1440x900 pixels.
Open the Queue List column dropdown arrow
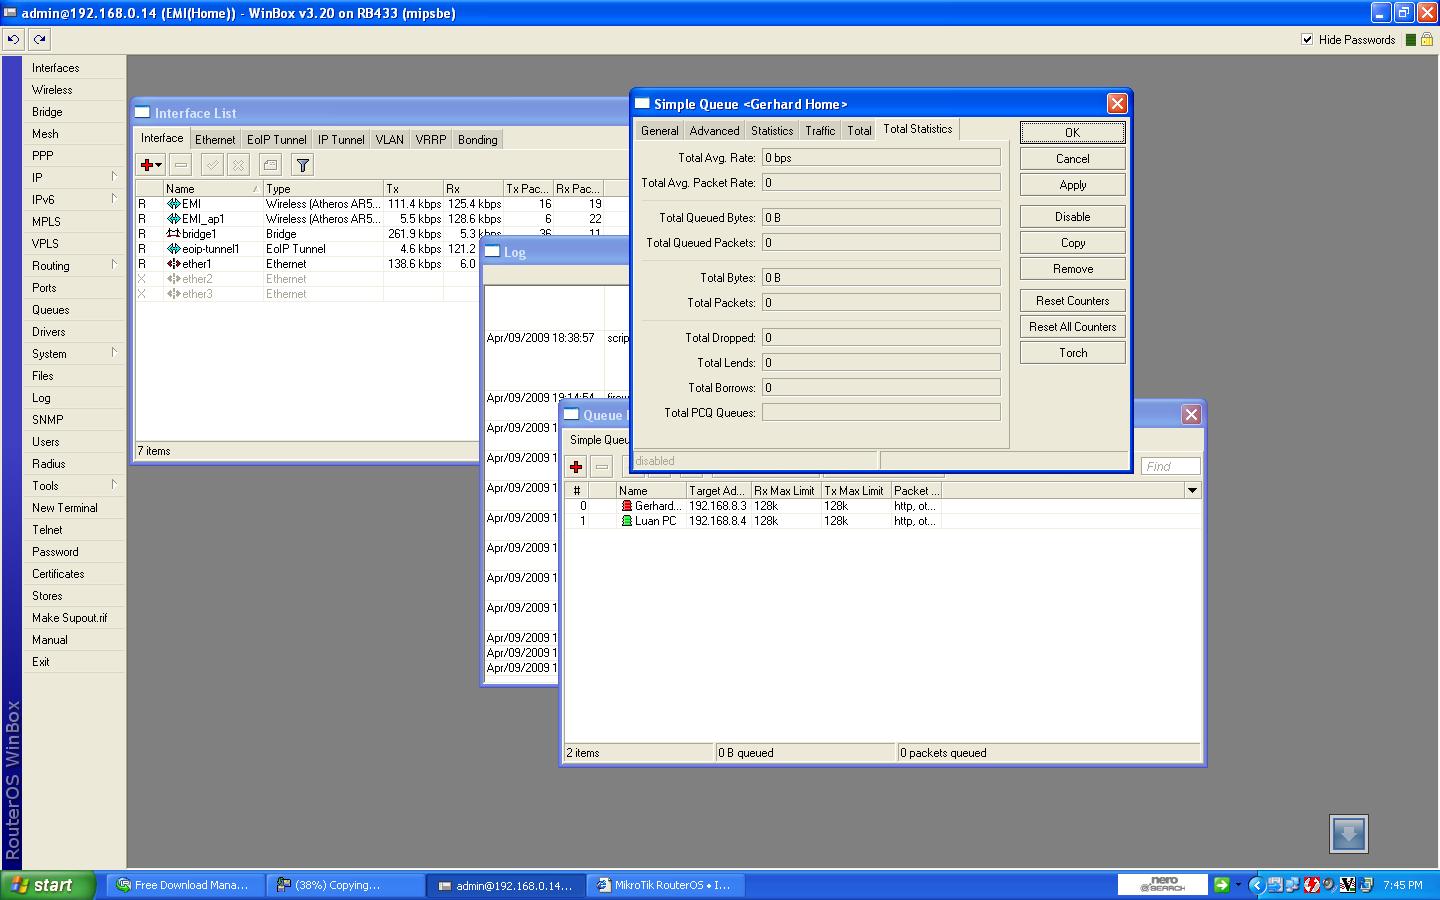1192,491
